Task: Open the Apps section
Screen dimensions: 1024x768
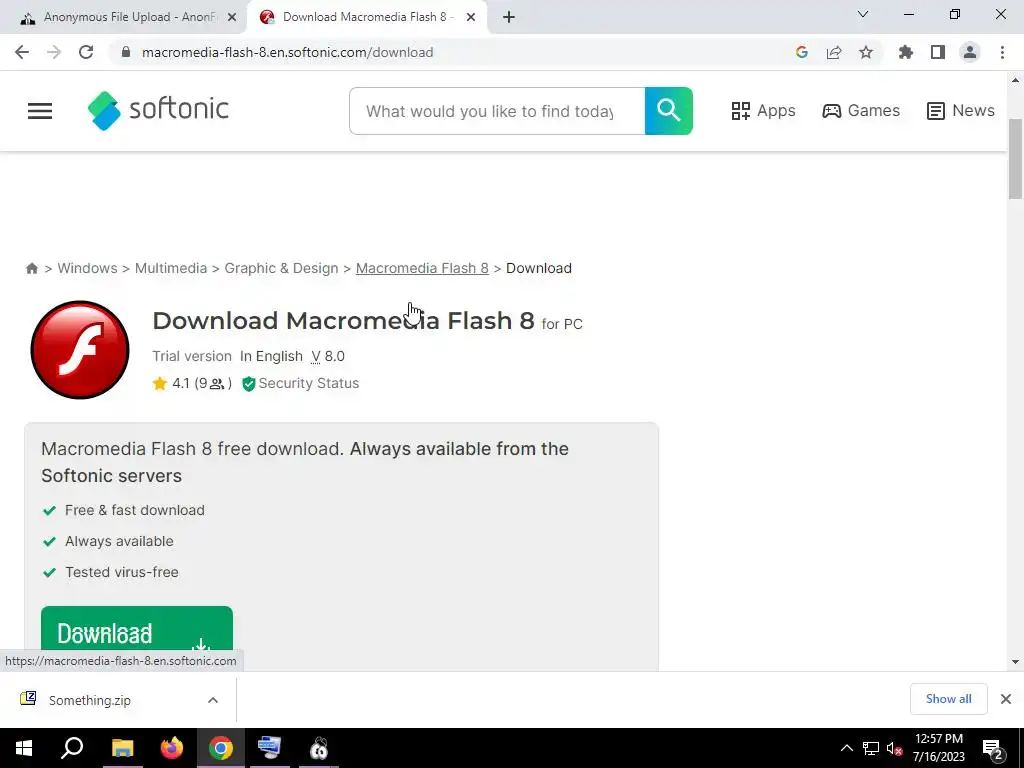Action: (763, 110)
